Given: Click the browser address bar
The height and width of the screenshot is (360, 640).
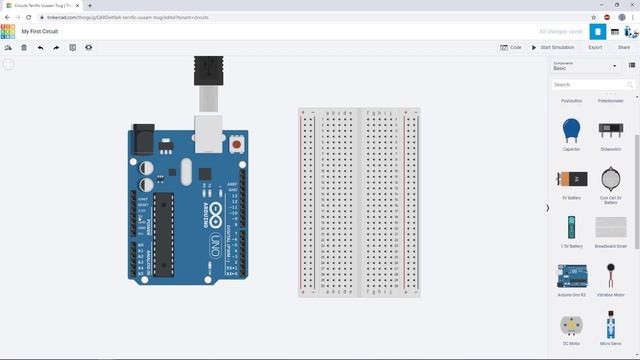Looking at the screenshot, I should pos(310,17).
